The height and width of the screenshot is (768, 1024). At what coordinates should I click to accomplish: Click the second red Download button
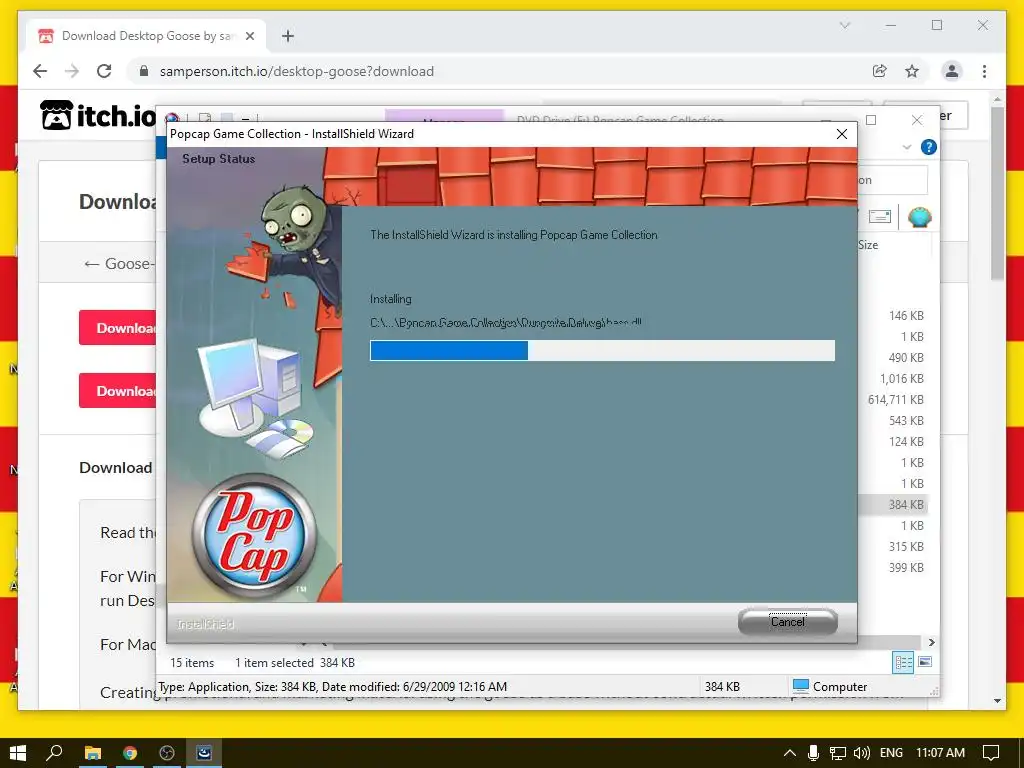coord(118,391)
